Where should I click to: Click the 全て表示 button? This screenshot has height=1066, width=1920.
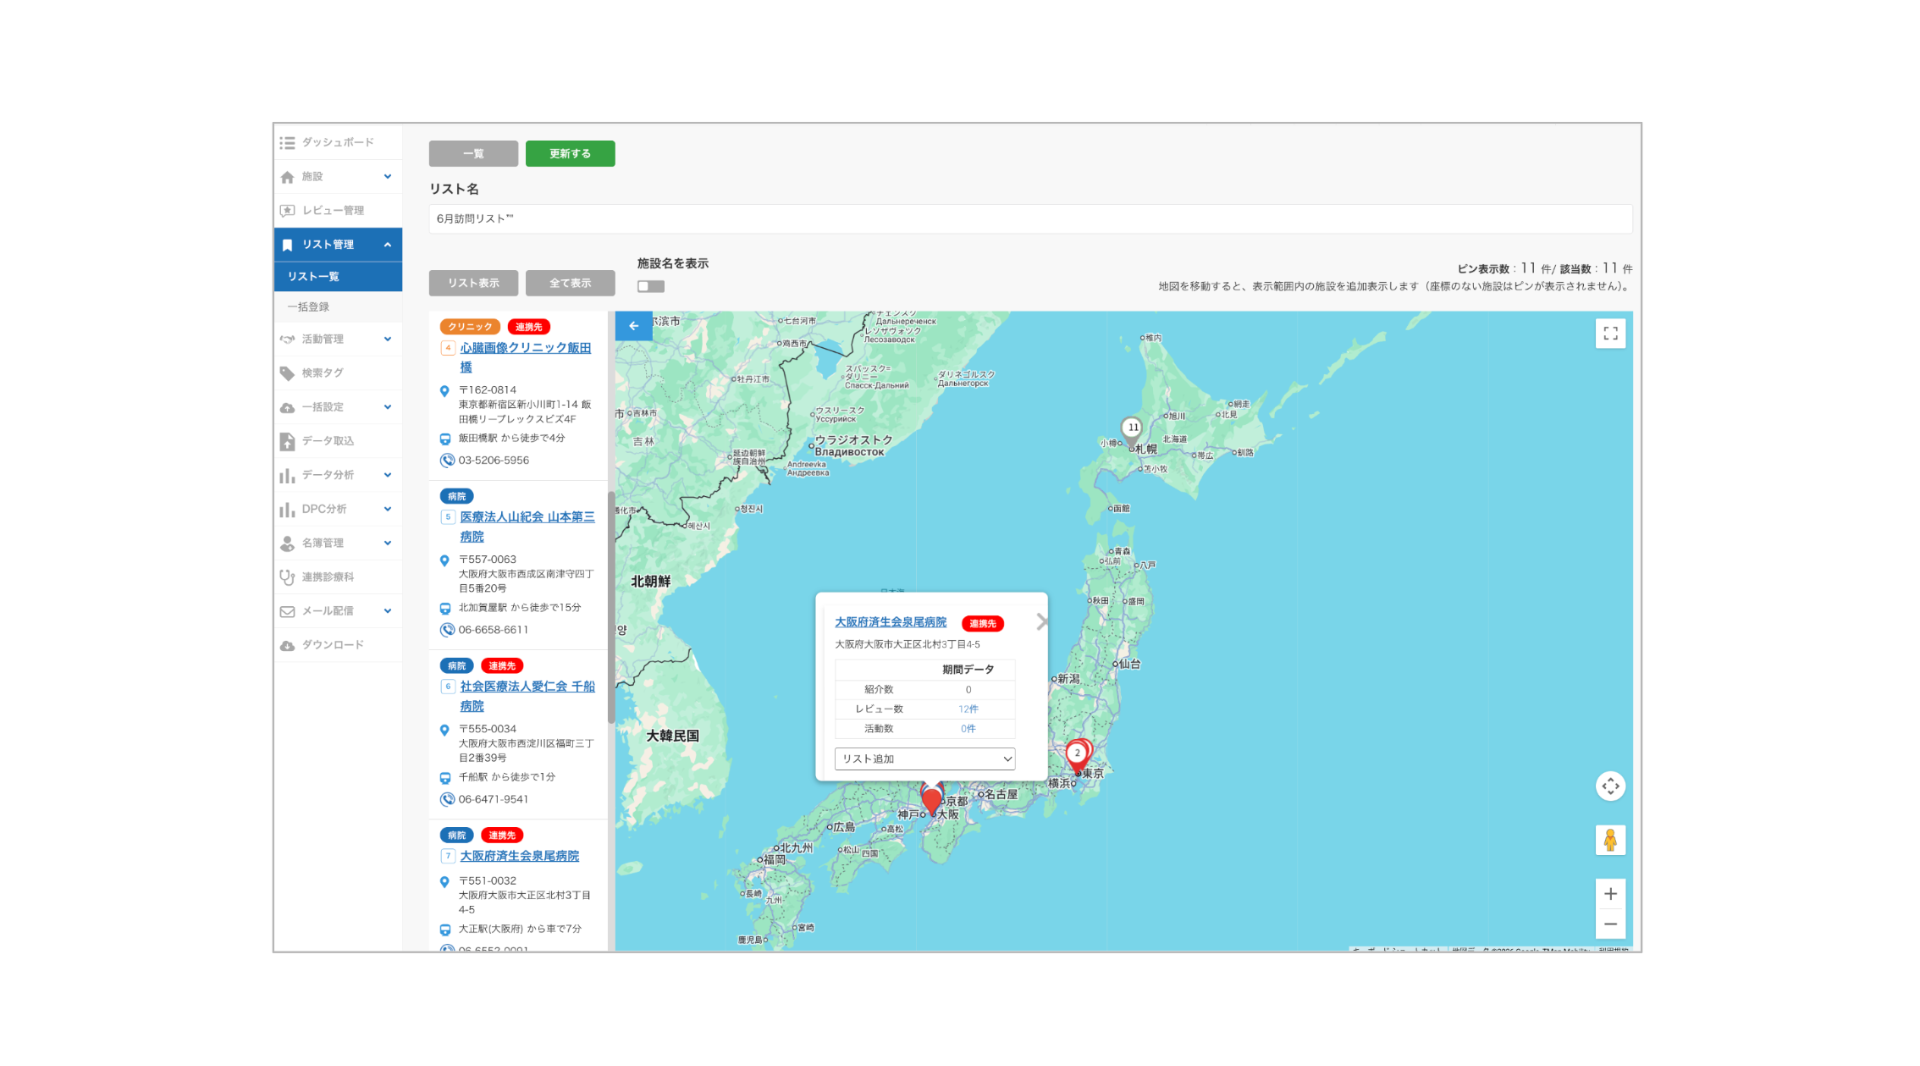(570, 283)
